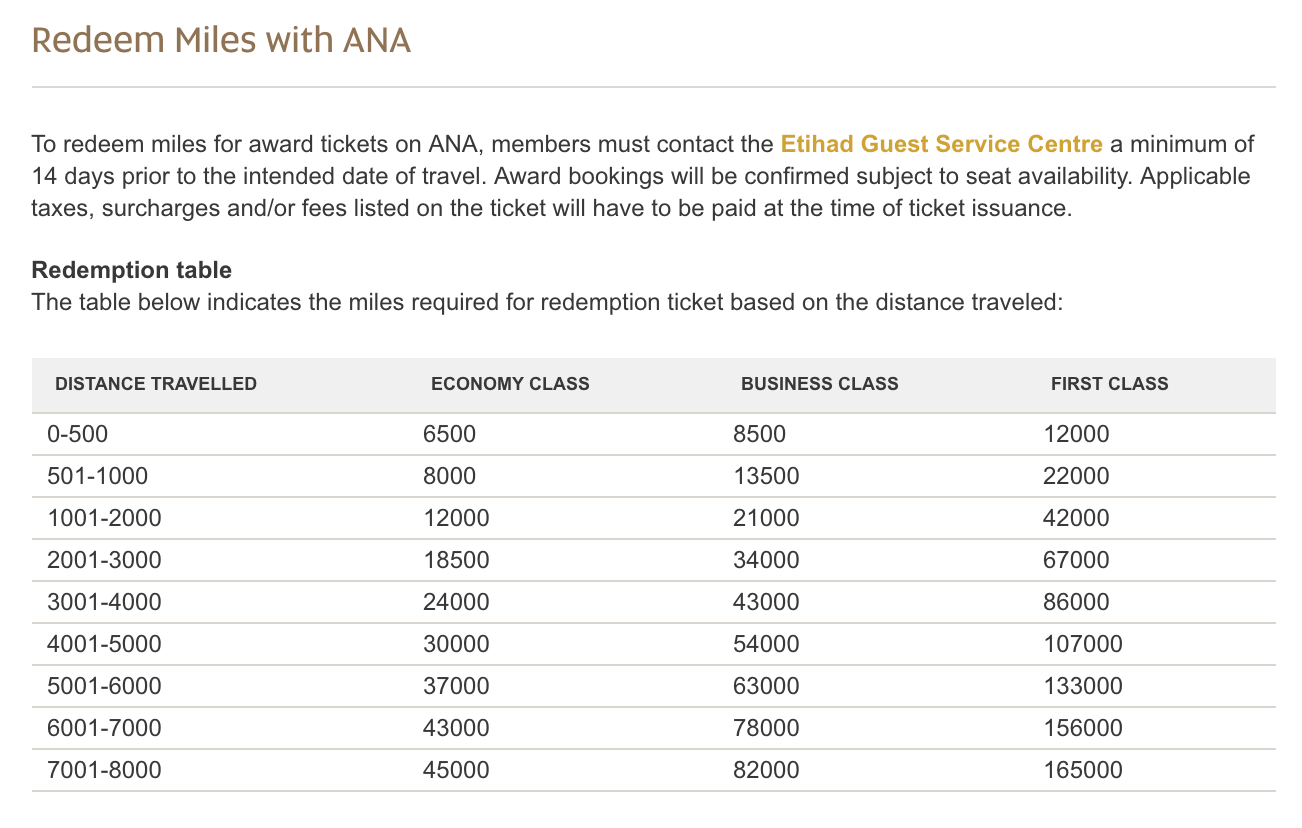Click the 13500 business class miles value
The height and width of the screenshot is (828, 1302).
[x=766, y=477]
